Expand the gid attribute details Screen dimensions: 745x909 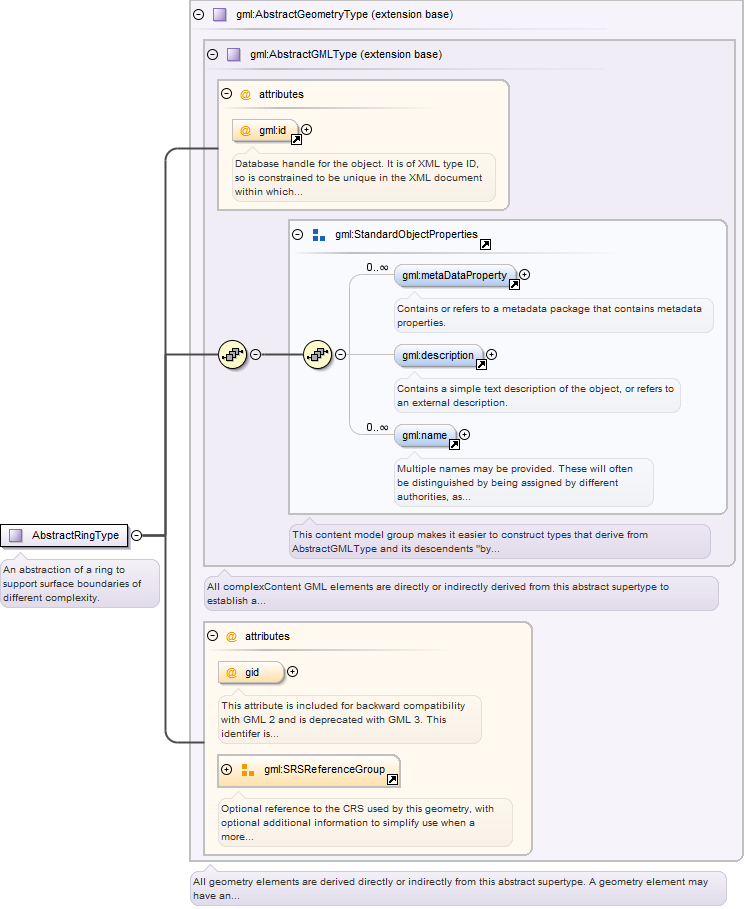(x=293, y=671)
